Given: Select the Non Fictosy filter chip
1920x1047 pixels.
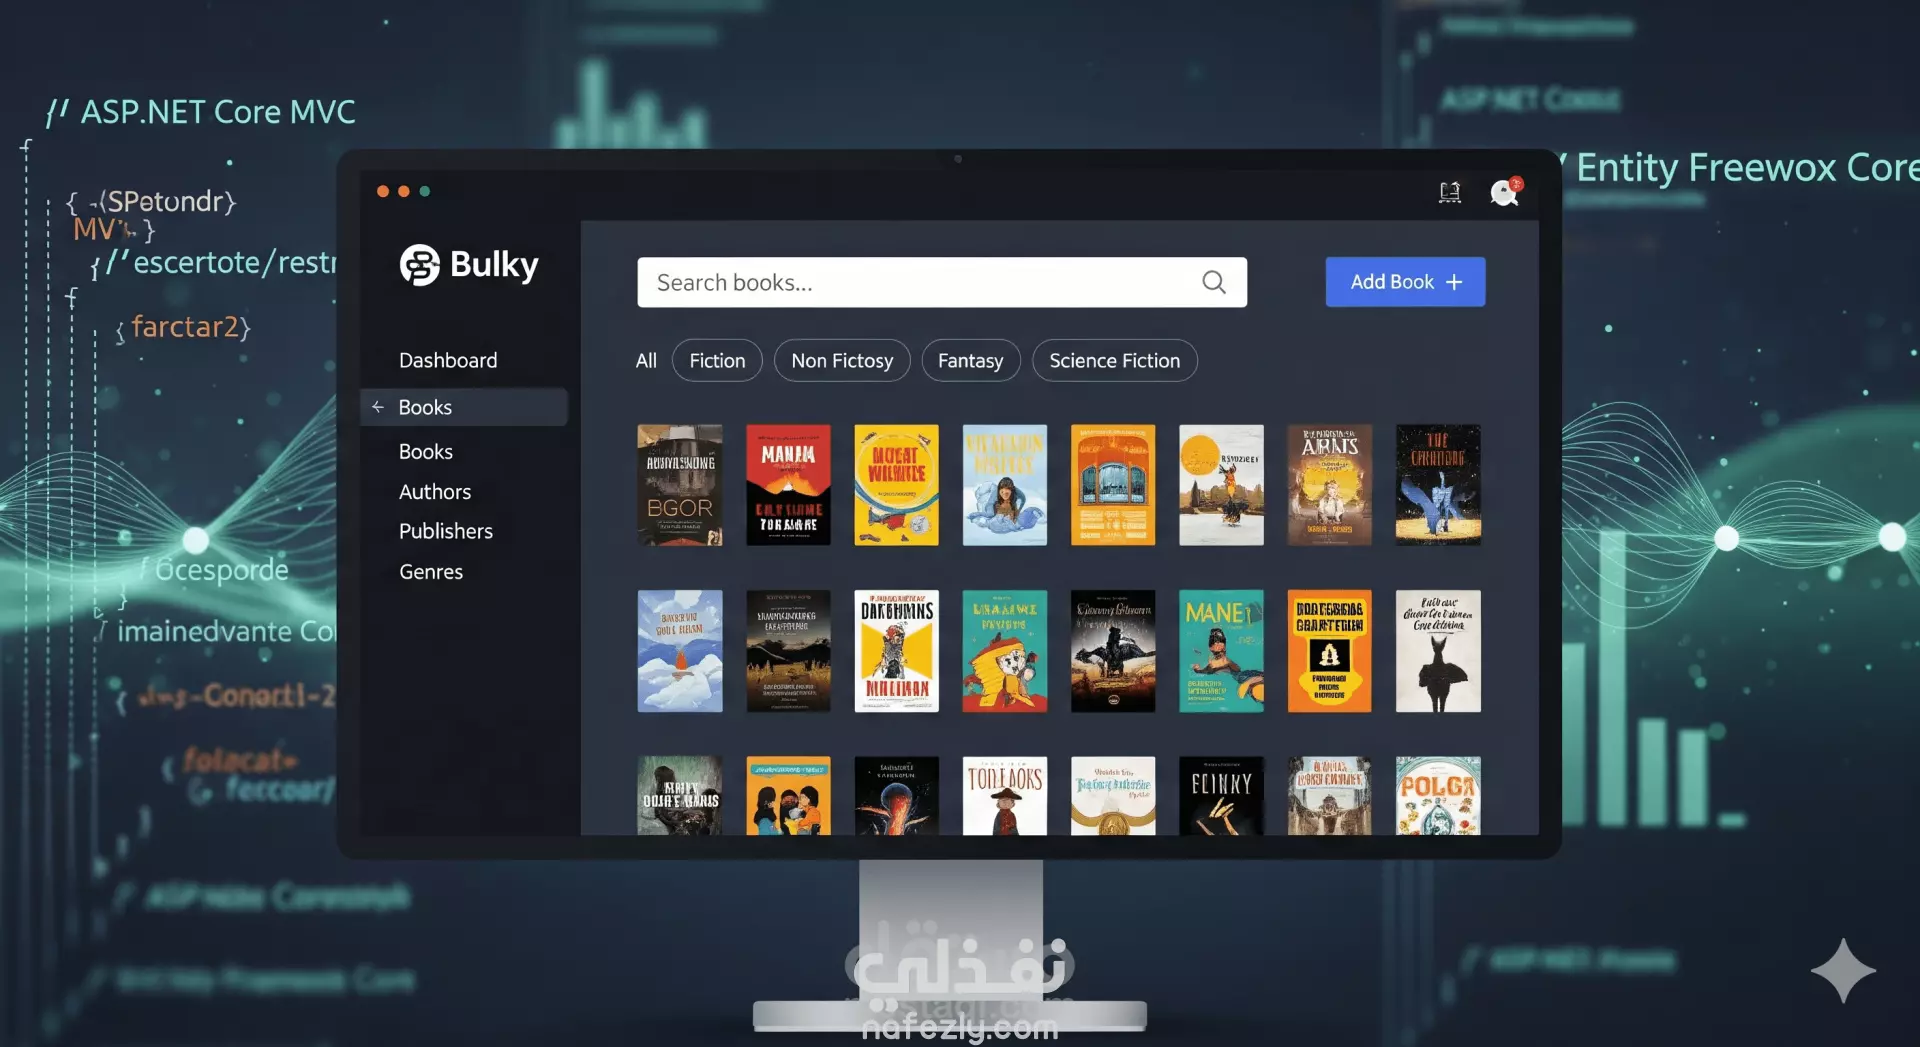Looking at the screenshot, I should [x=842, y=361].
